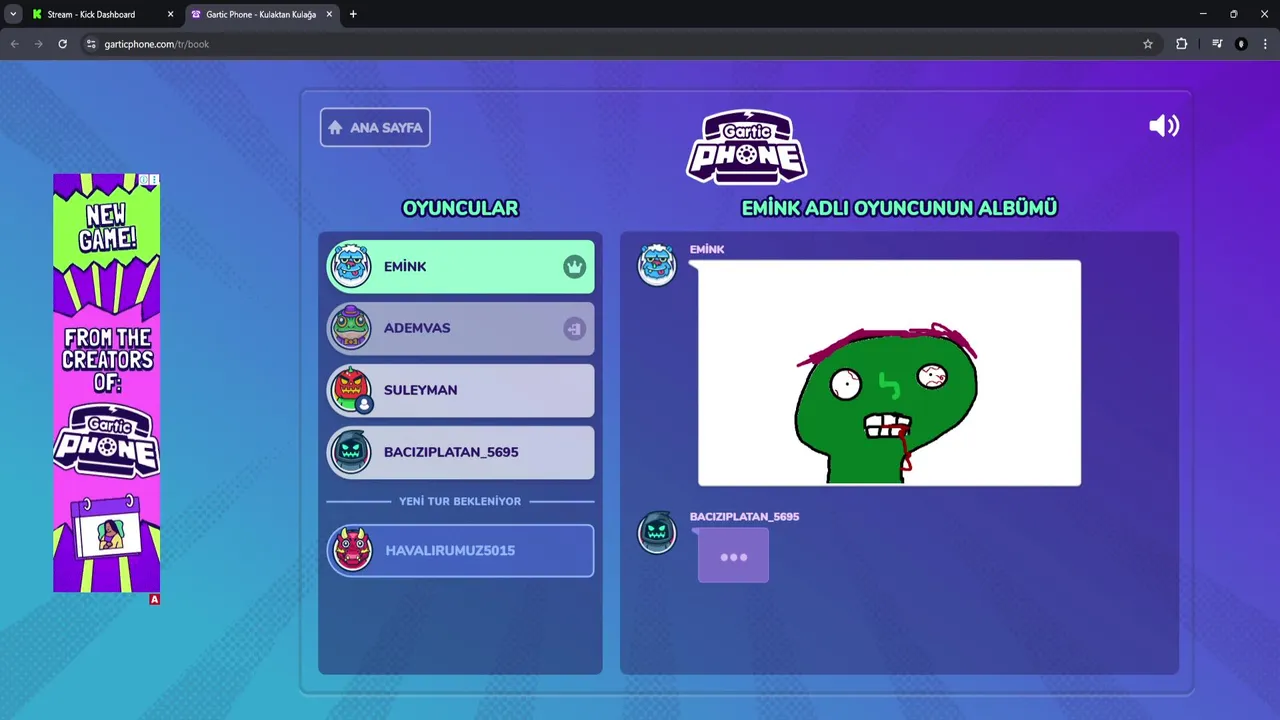Open the Chrome three-dot menu
The height and width of the screenshot is (720, 1280).
pos(1265,44)
